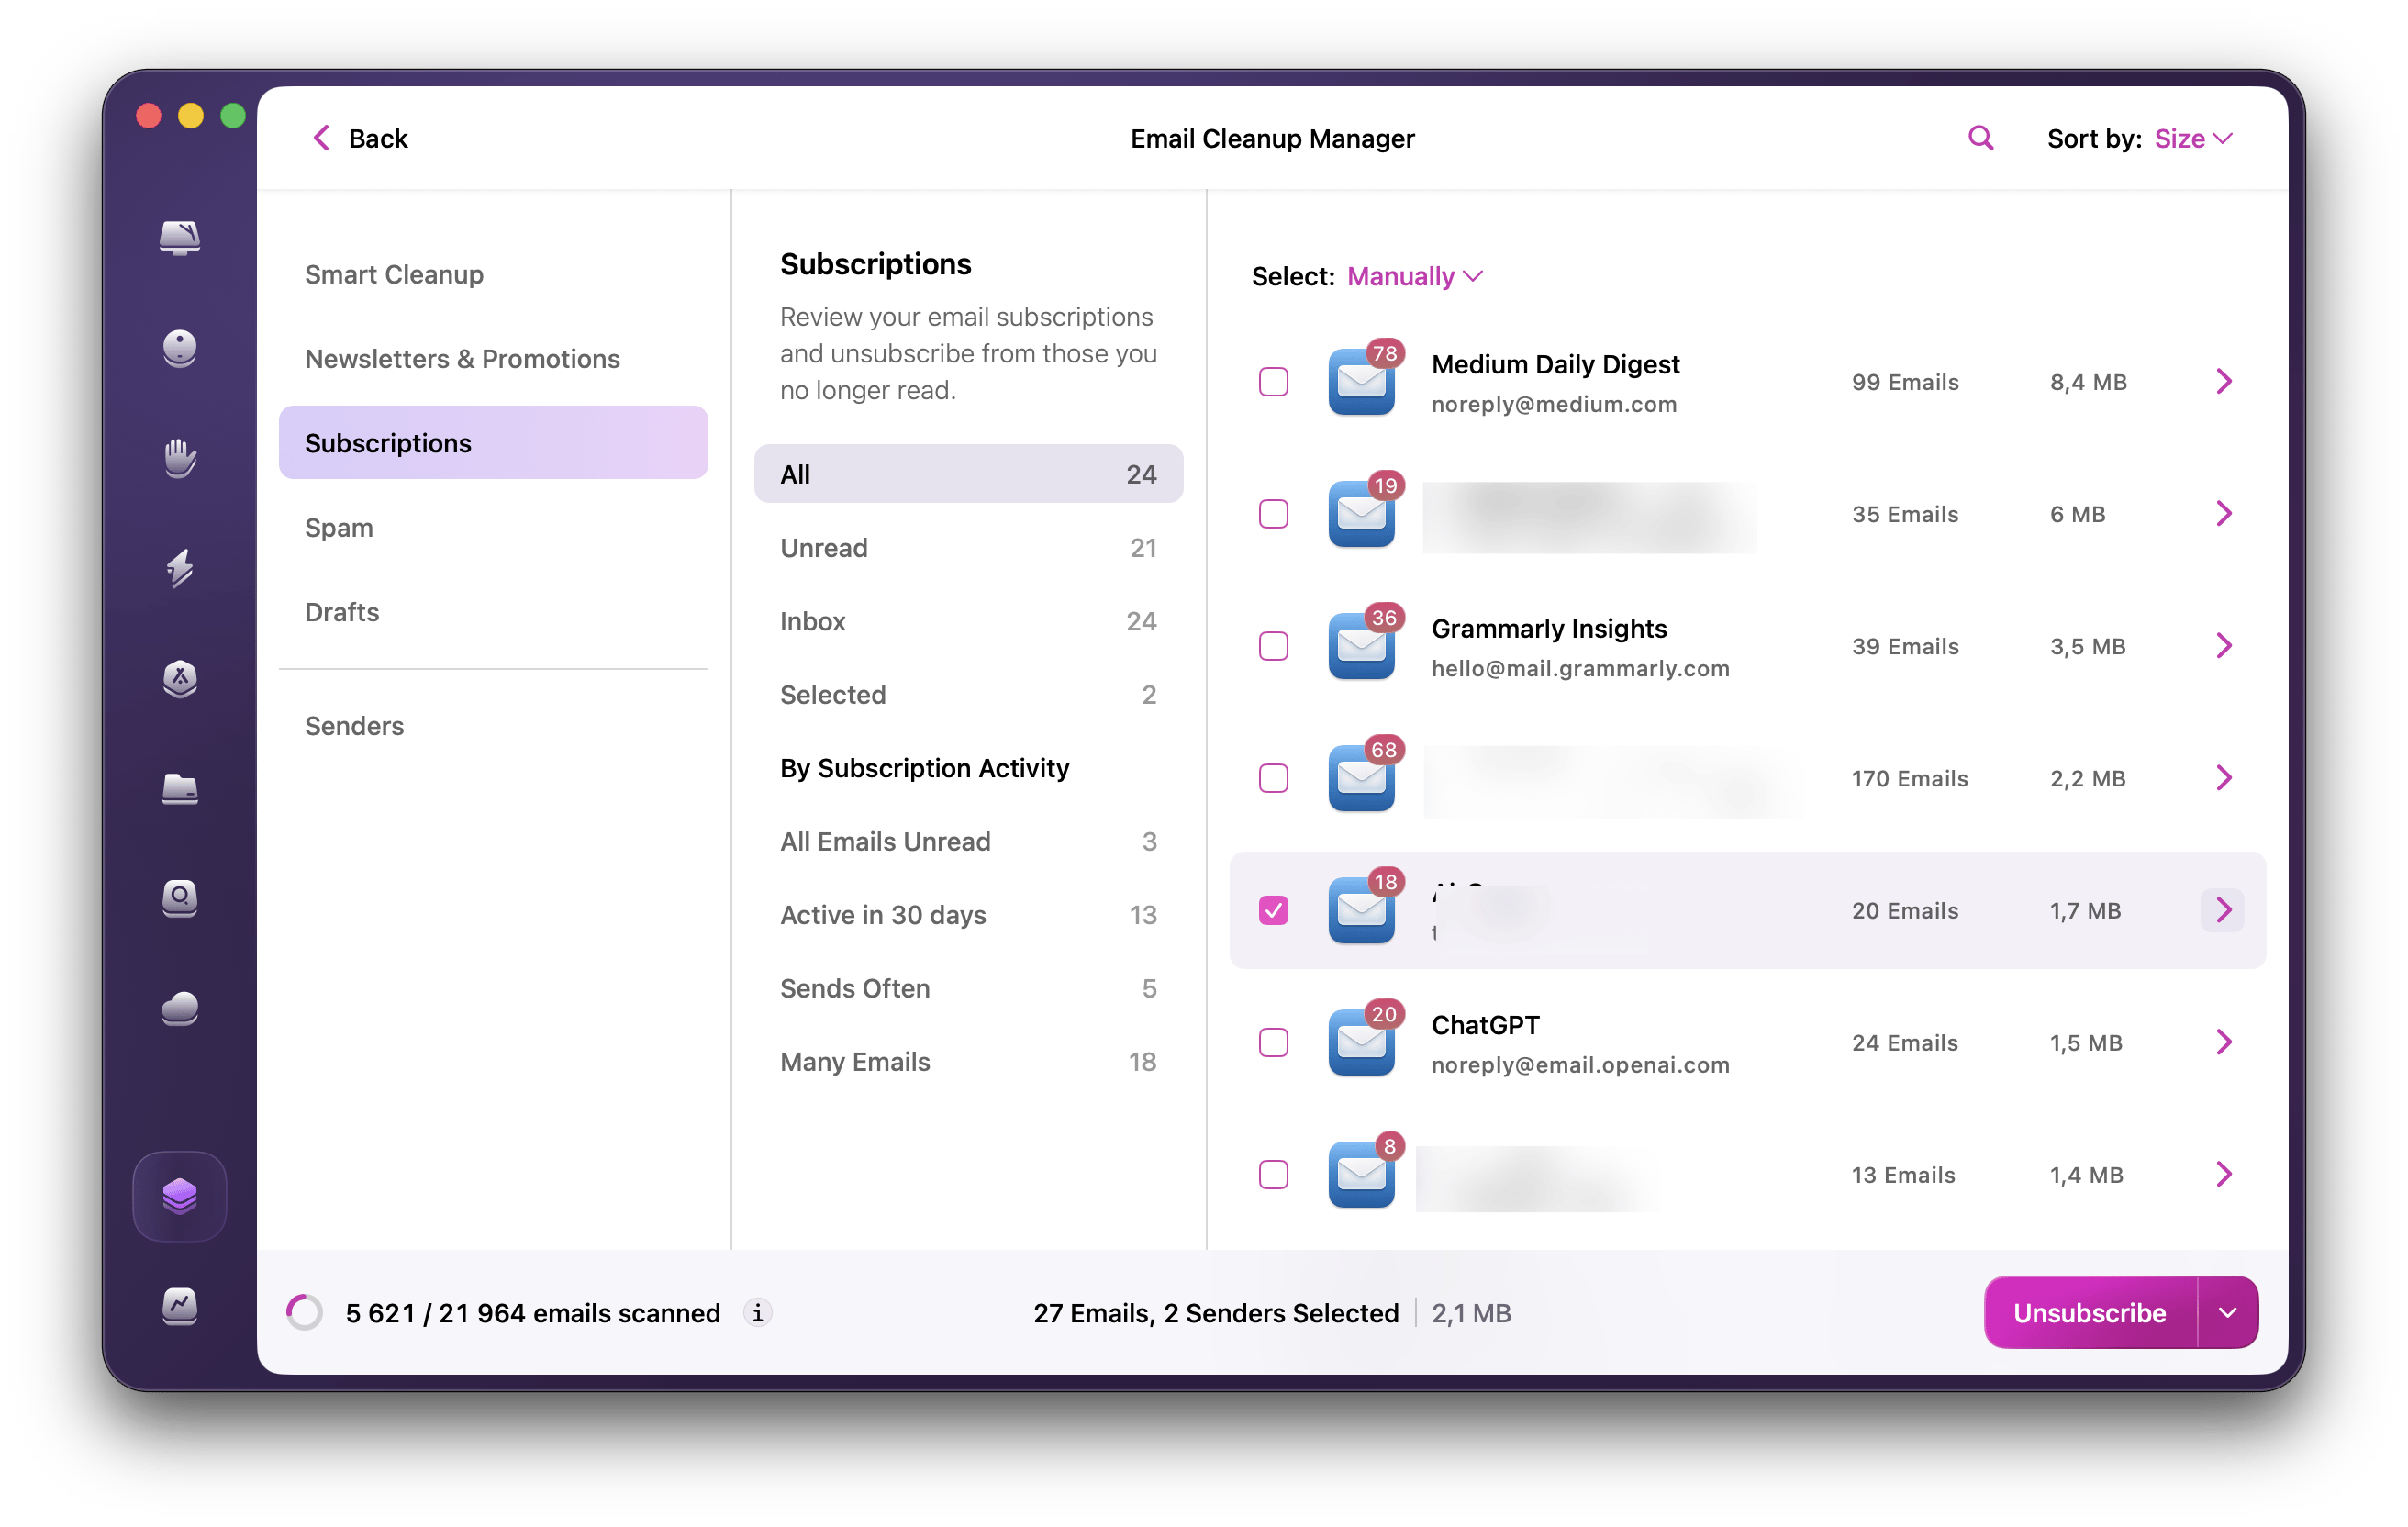The height and width of the screenshot is (1527, 2408).
Task: Open the Applications icon in sidebar
Action: (180, 678)
